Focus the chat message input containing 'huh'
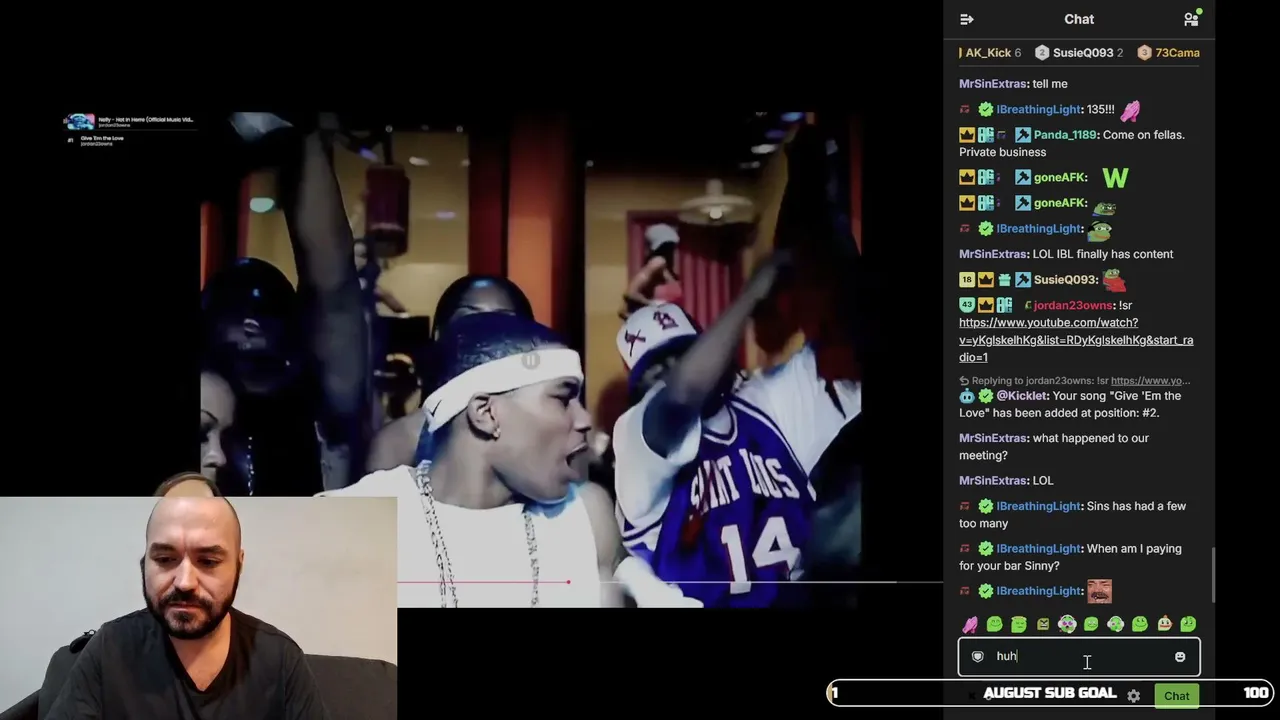The width and height of the screenshot is (1280, 720). coord(1079,657)
